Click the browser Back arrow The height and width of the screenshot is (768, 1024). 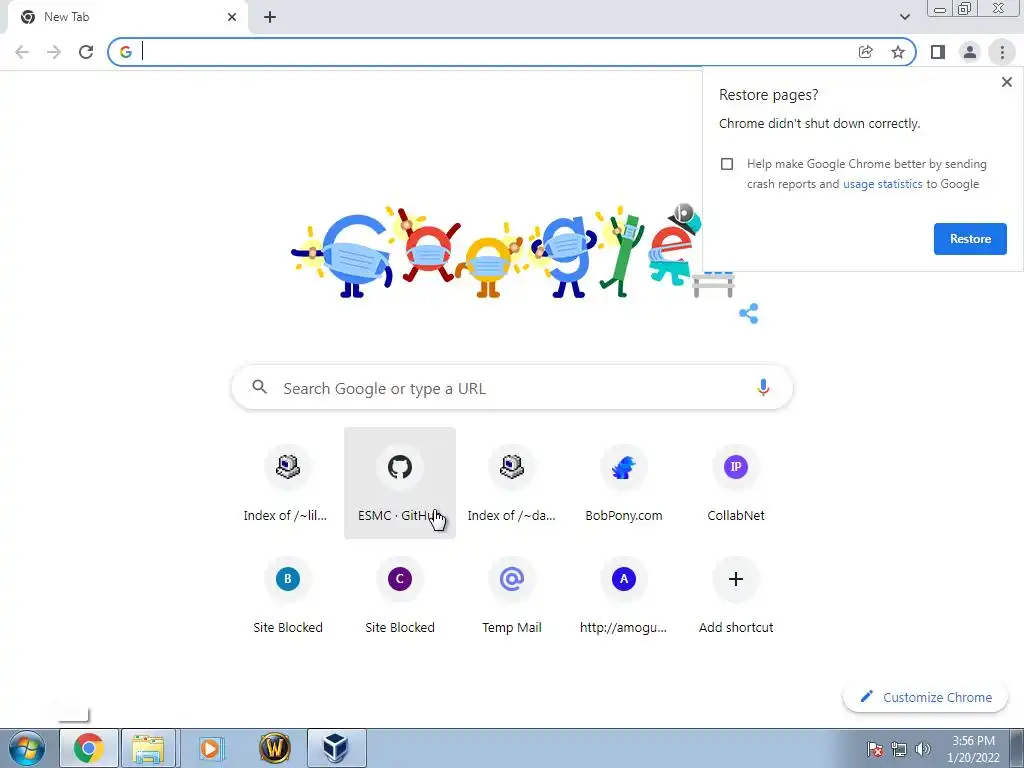point(22,52)
